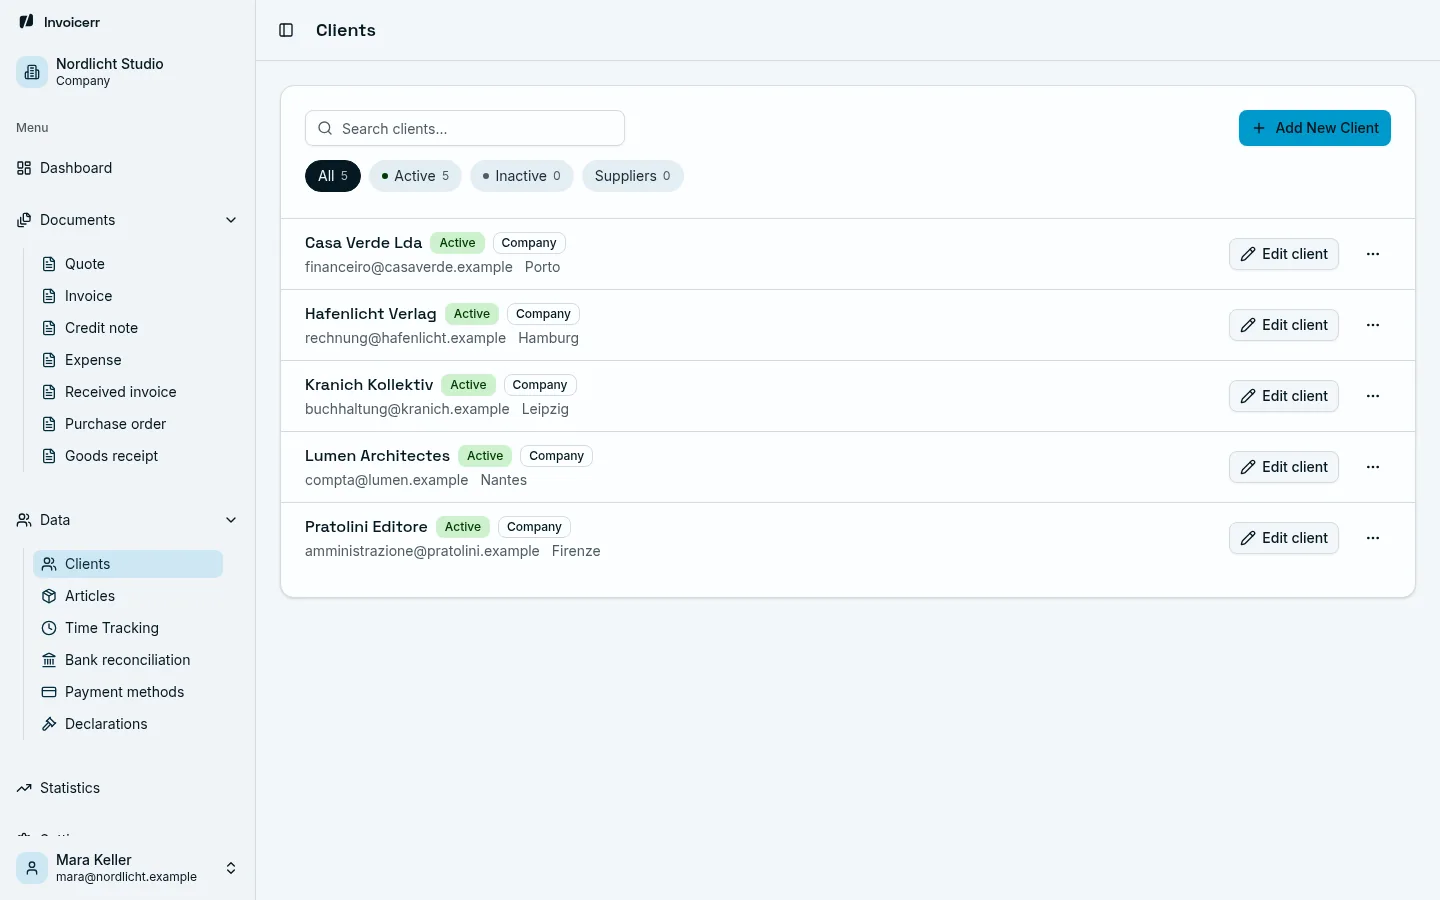Filter by Inactive clients
This screenshot has height=900, width=1440.
(x=521, y=176)
